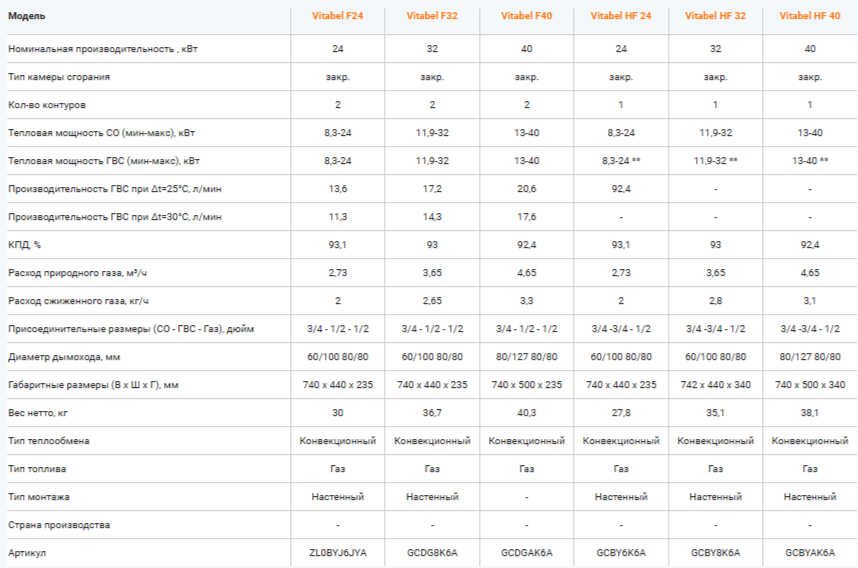This screenshot has height=568, width=858.
Task: Click the 92,4 l/min value for HF 24
Action: tap(621, 189)
